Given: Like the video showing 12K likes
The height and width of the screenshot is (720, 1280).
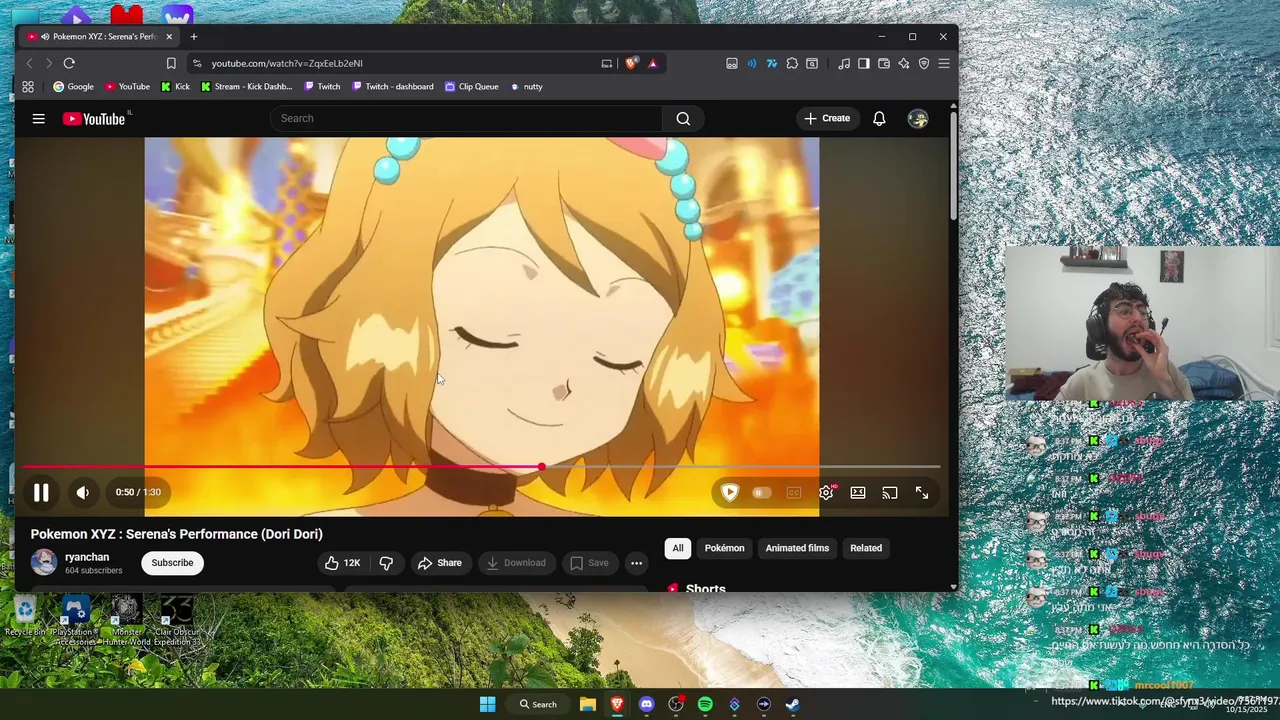Looking at the screenshot, I should (x=342, y=563).
